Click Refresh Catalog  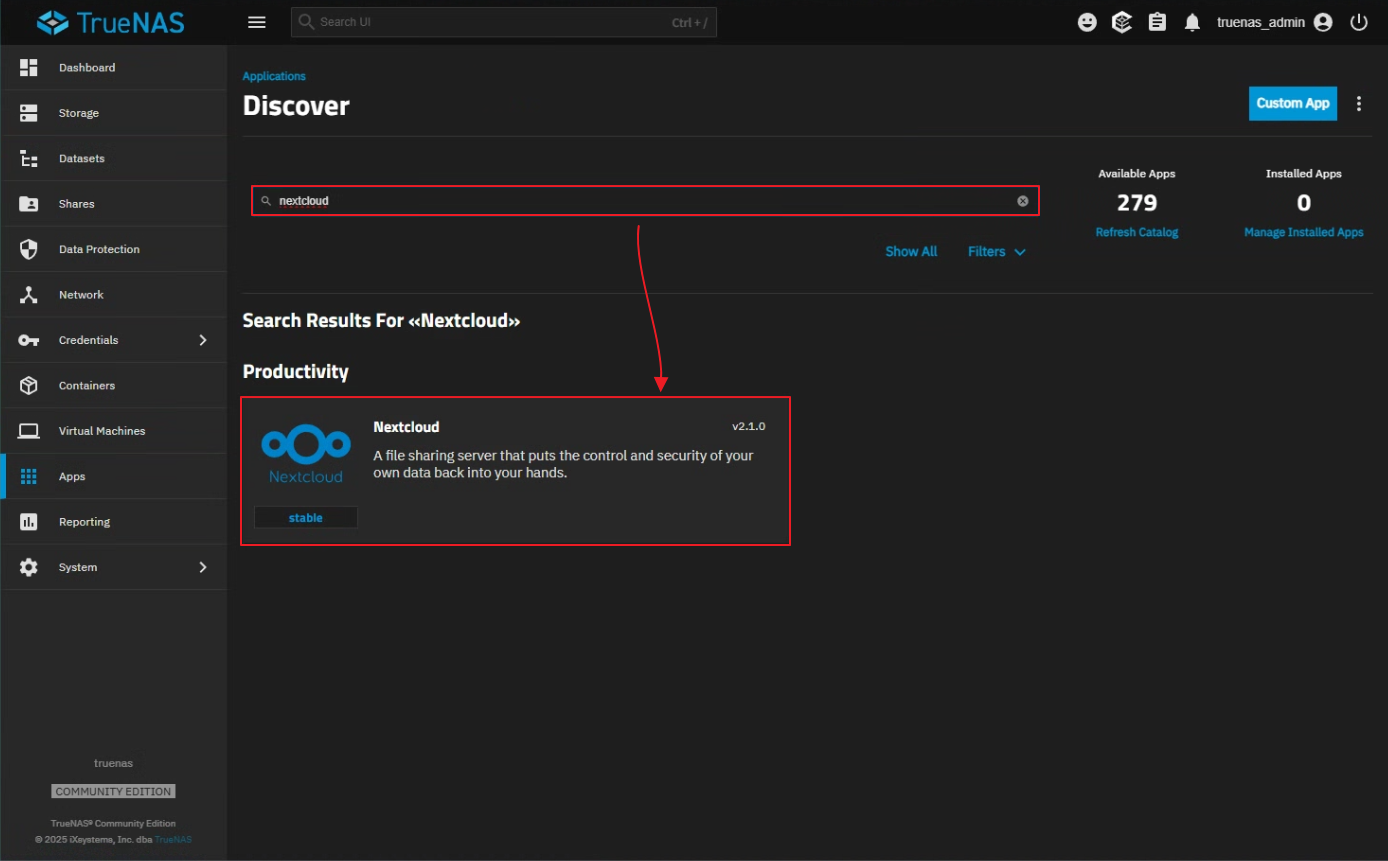pyautogui.click(x=1137, y=232)
